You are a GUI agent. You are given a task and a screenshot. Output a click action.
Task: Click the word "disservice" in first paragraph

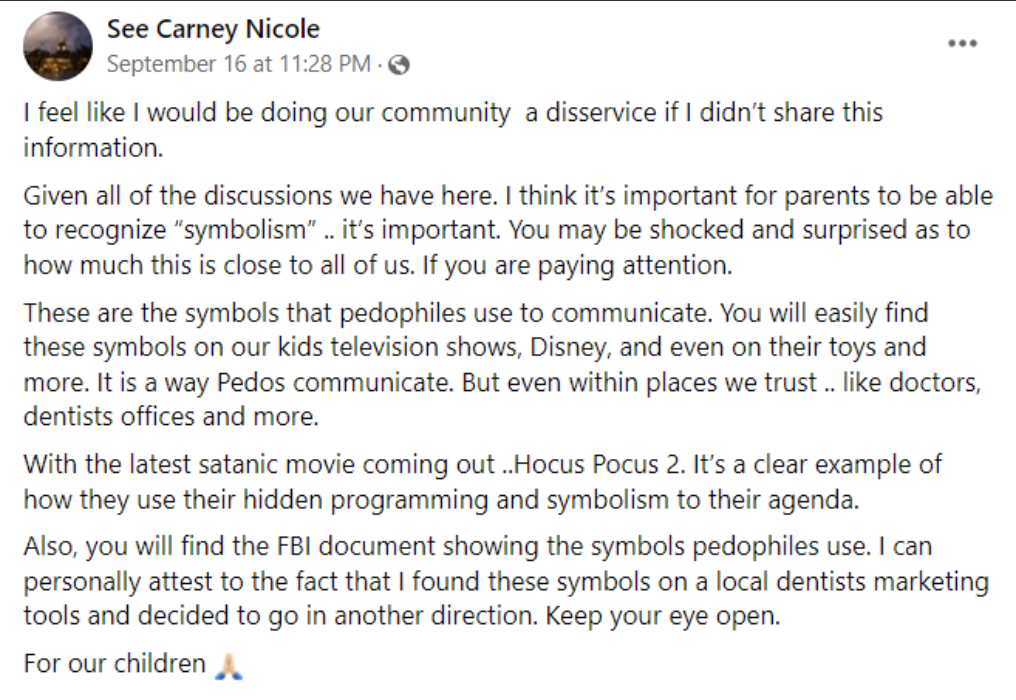pos(589,113)
